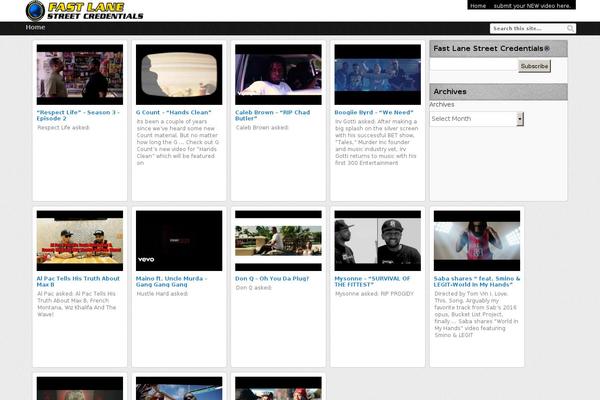Click 'Don Q asked:' text
Image resolution: width=600 pixels, height=400 pixels.
tap(253, 287)
